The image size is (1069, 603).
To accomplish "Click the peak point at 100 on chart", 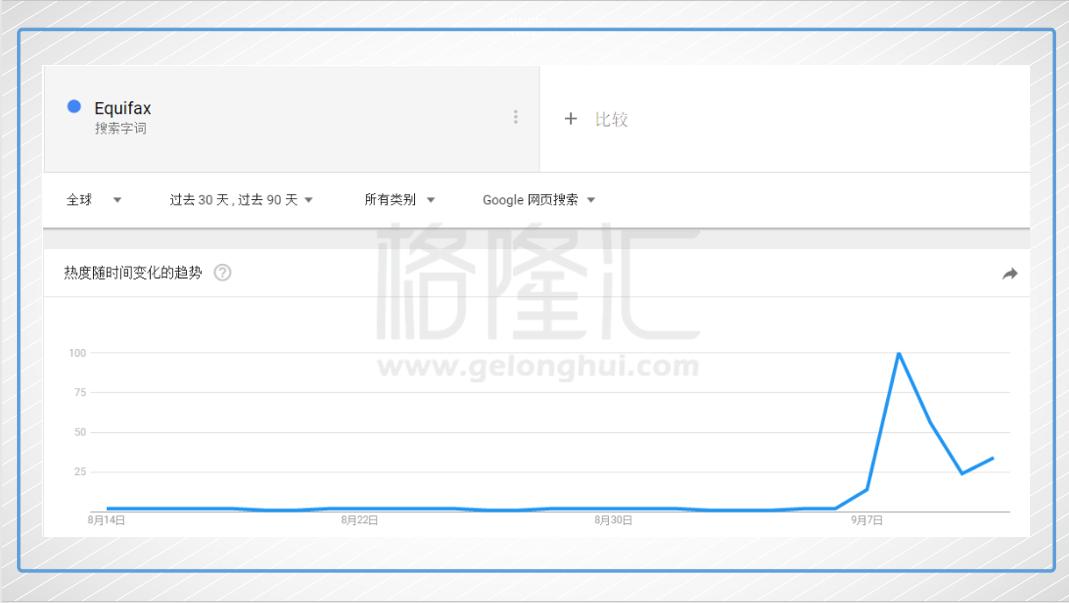I will coord(899,353).
